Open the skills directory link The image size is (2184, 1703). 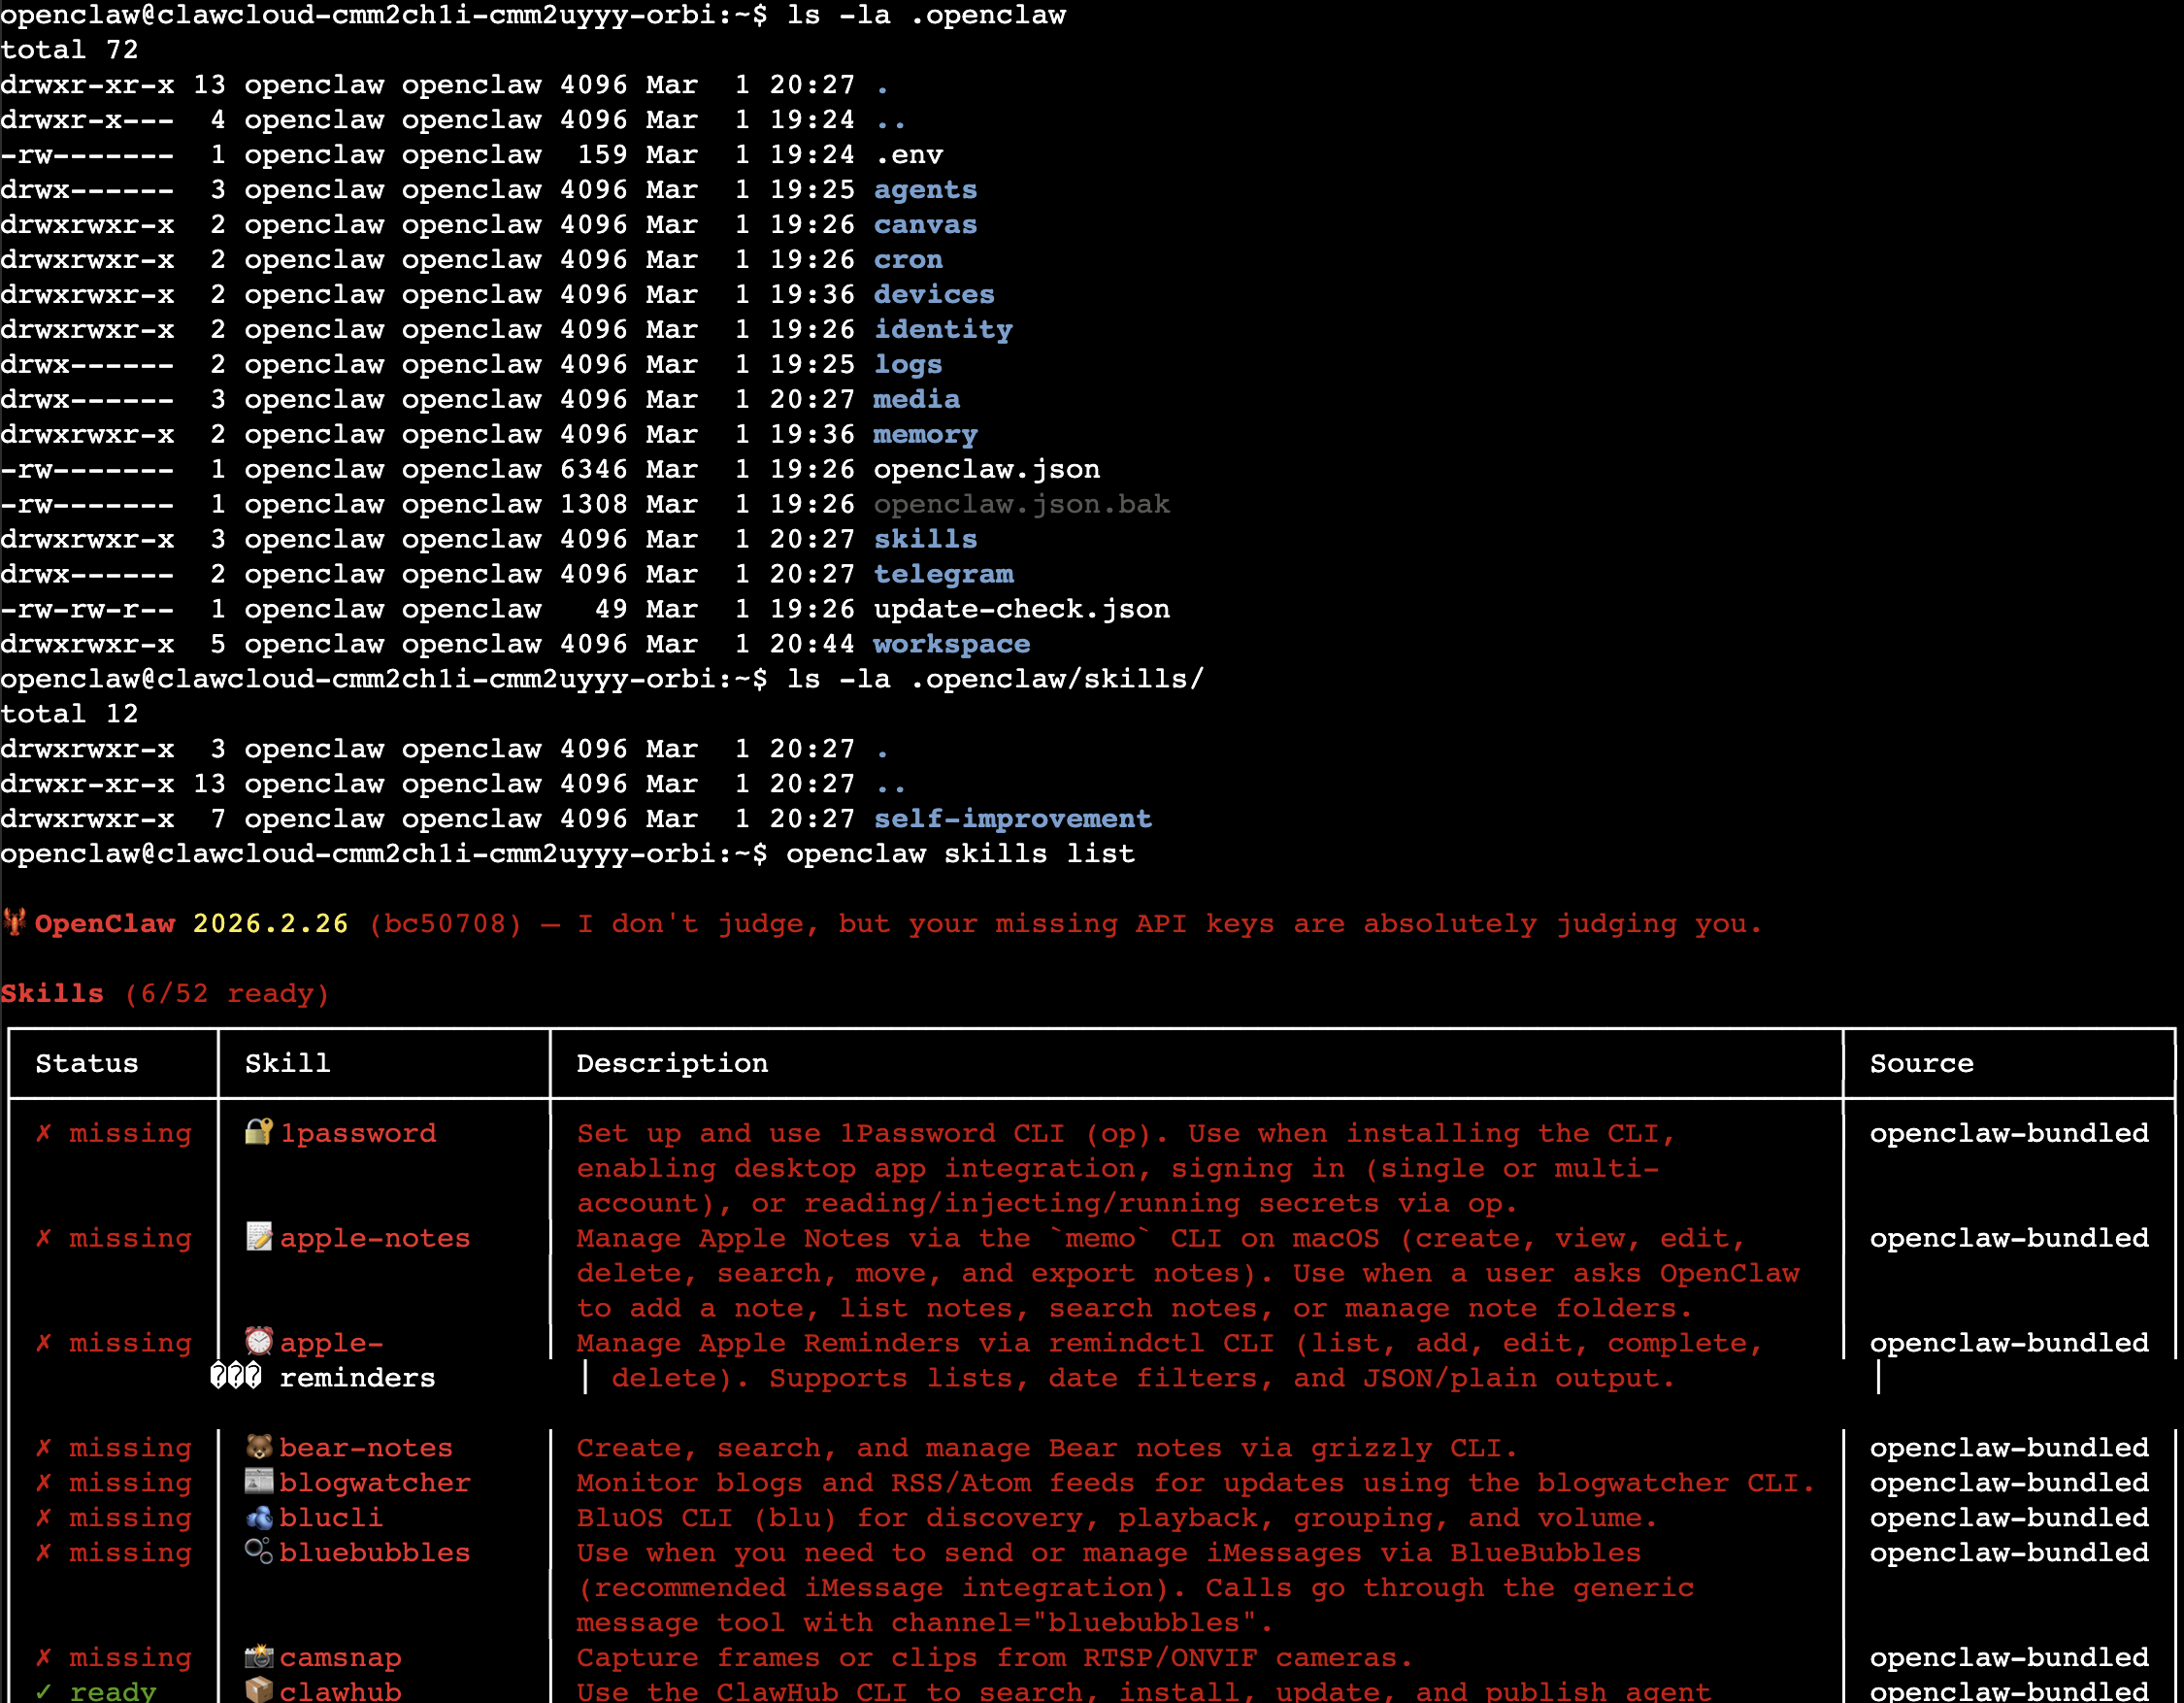925,539
